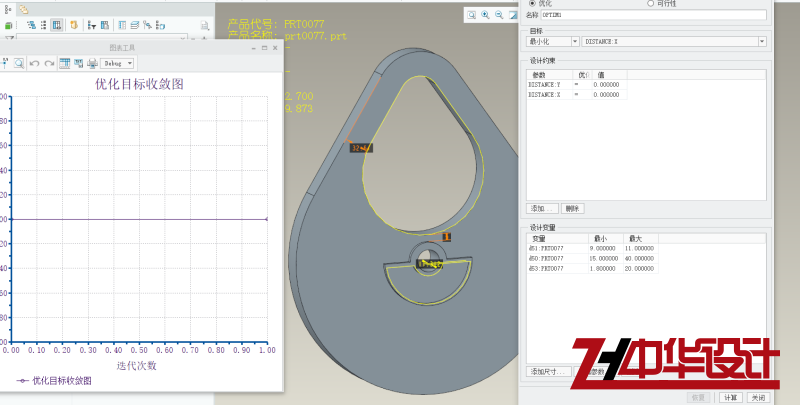Click the 名称 input field containing OPTIM1

pos(658,16)
